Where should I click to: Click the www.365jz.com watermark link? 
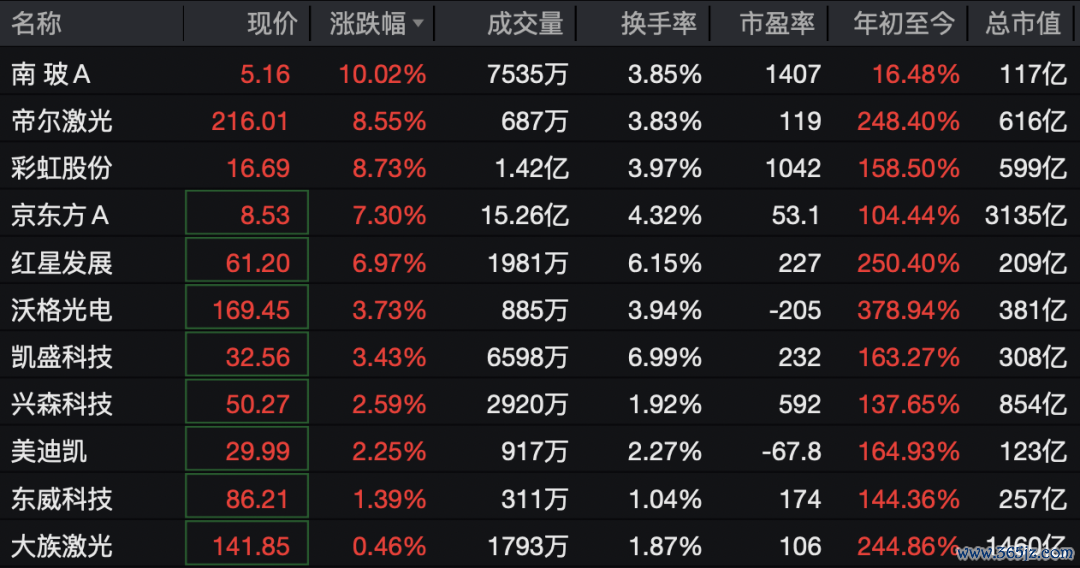click(x=1015, y=553)
